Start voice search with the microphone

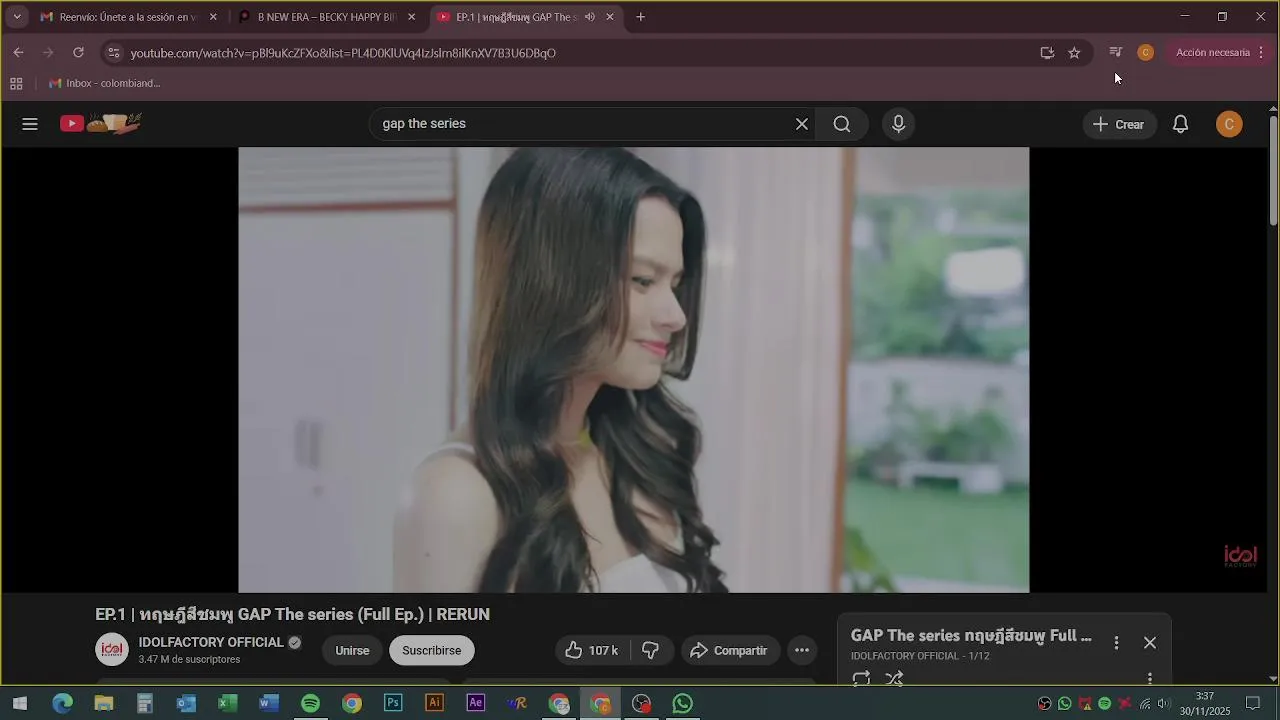898,124
